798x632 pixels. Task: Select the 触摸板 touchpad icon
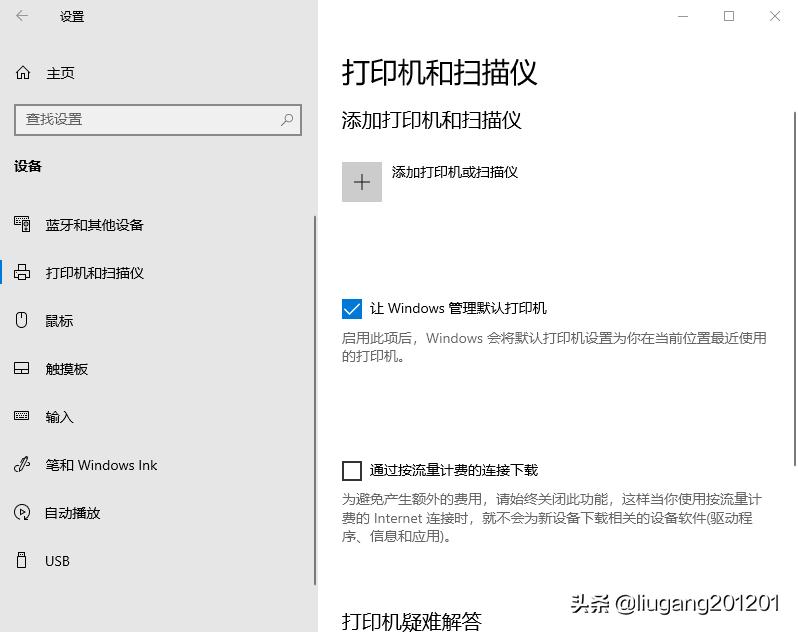(x=21, y=368)
